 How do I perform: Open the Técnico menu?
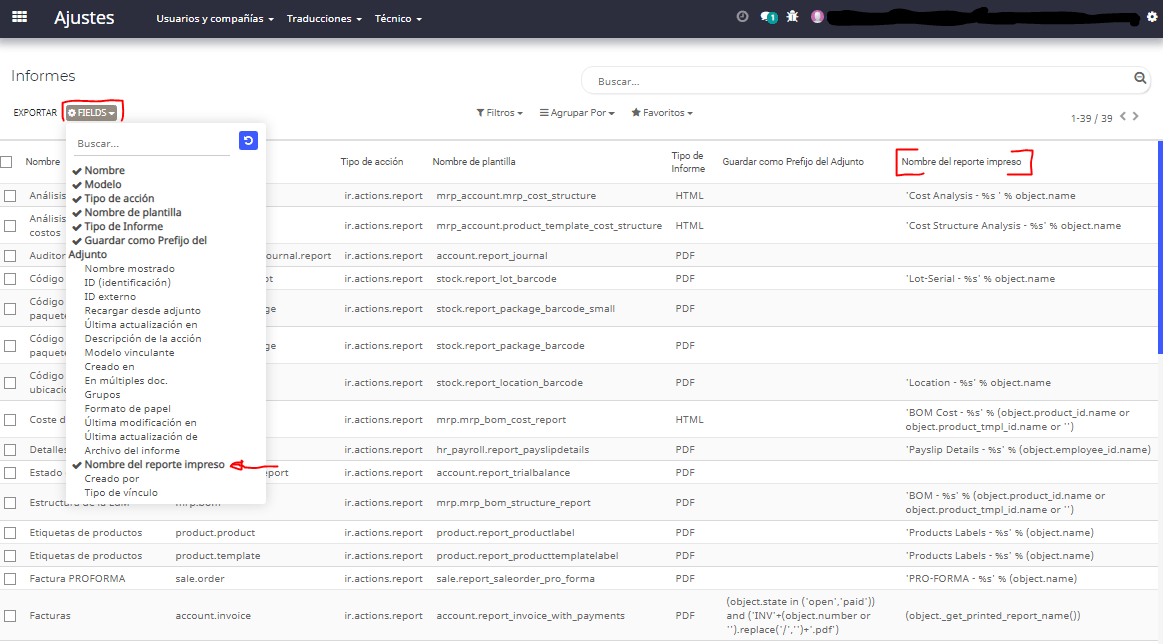[398, 19]
